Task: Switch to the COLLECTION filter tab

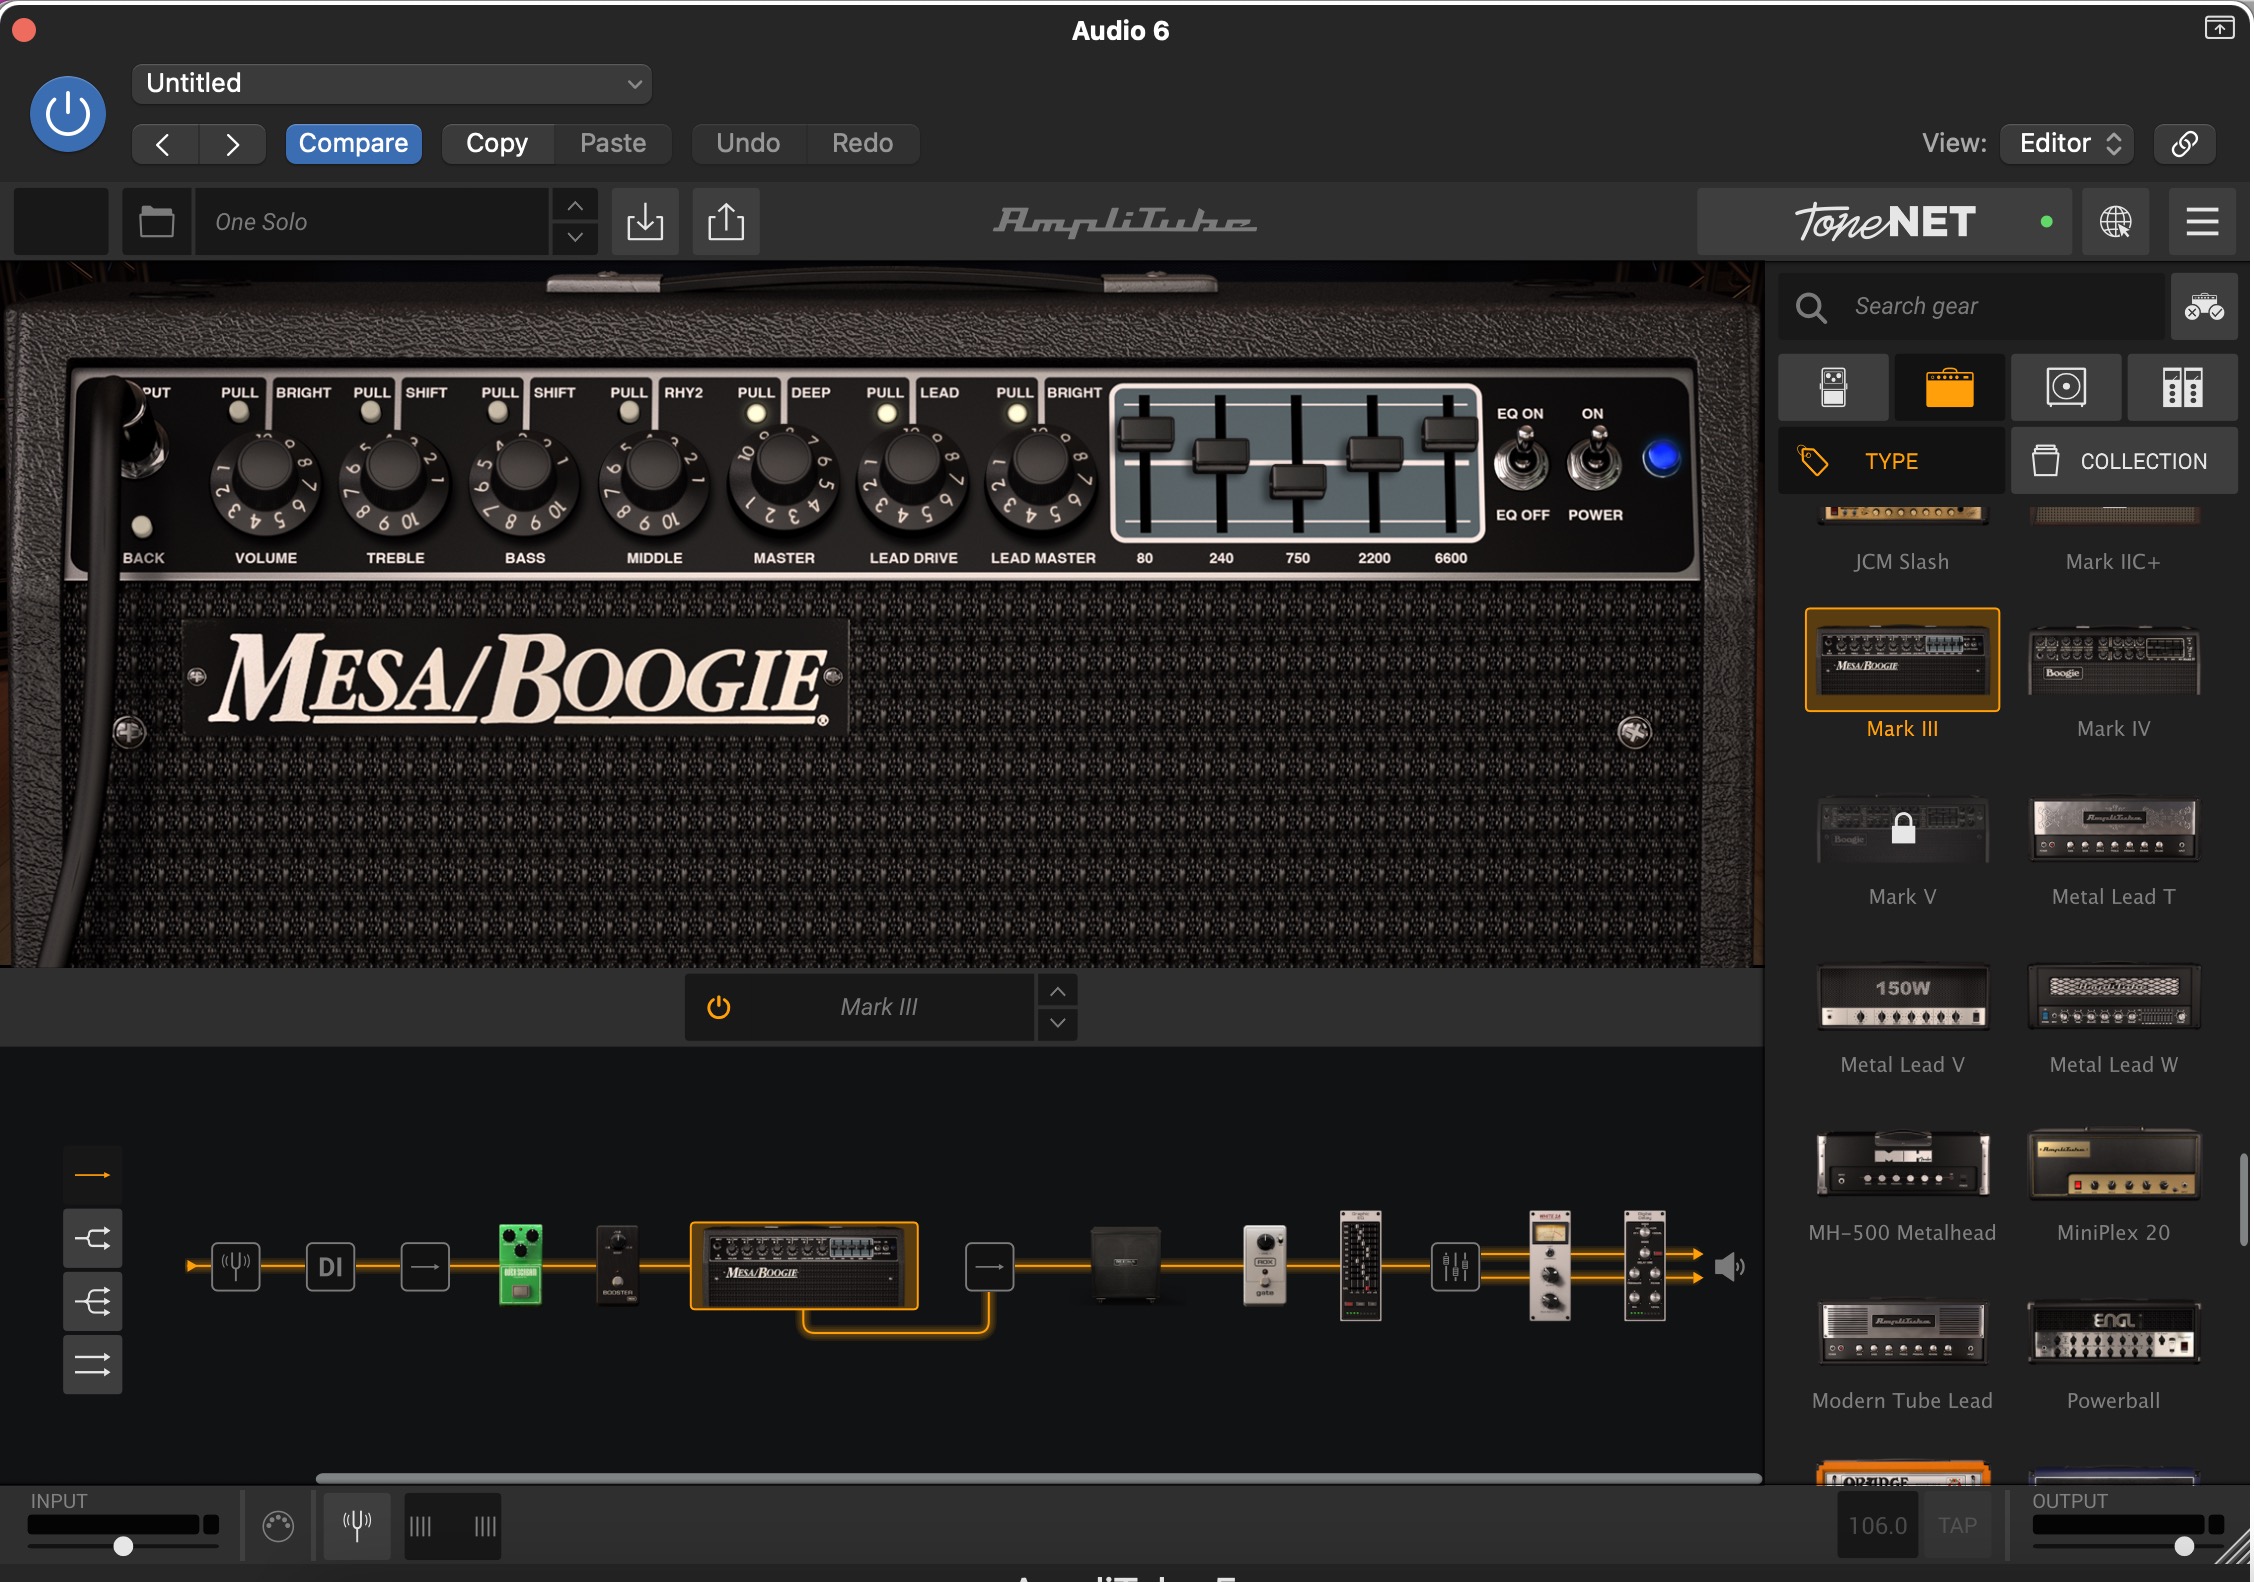Action: pyautogui.click(x=2124, y=461)
